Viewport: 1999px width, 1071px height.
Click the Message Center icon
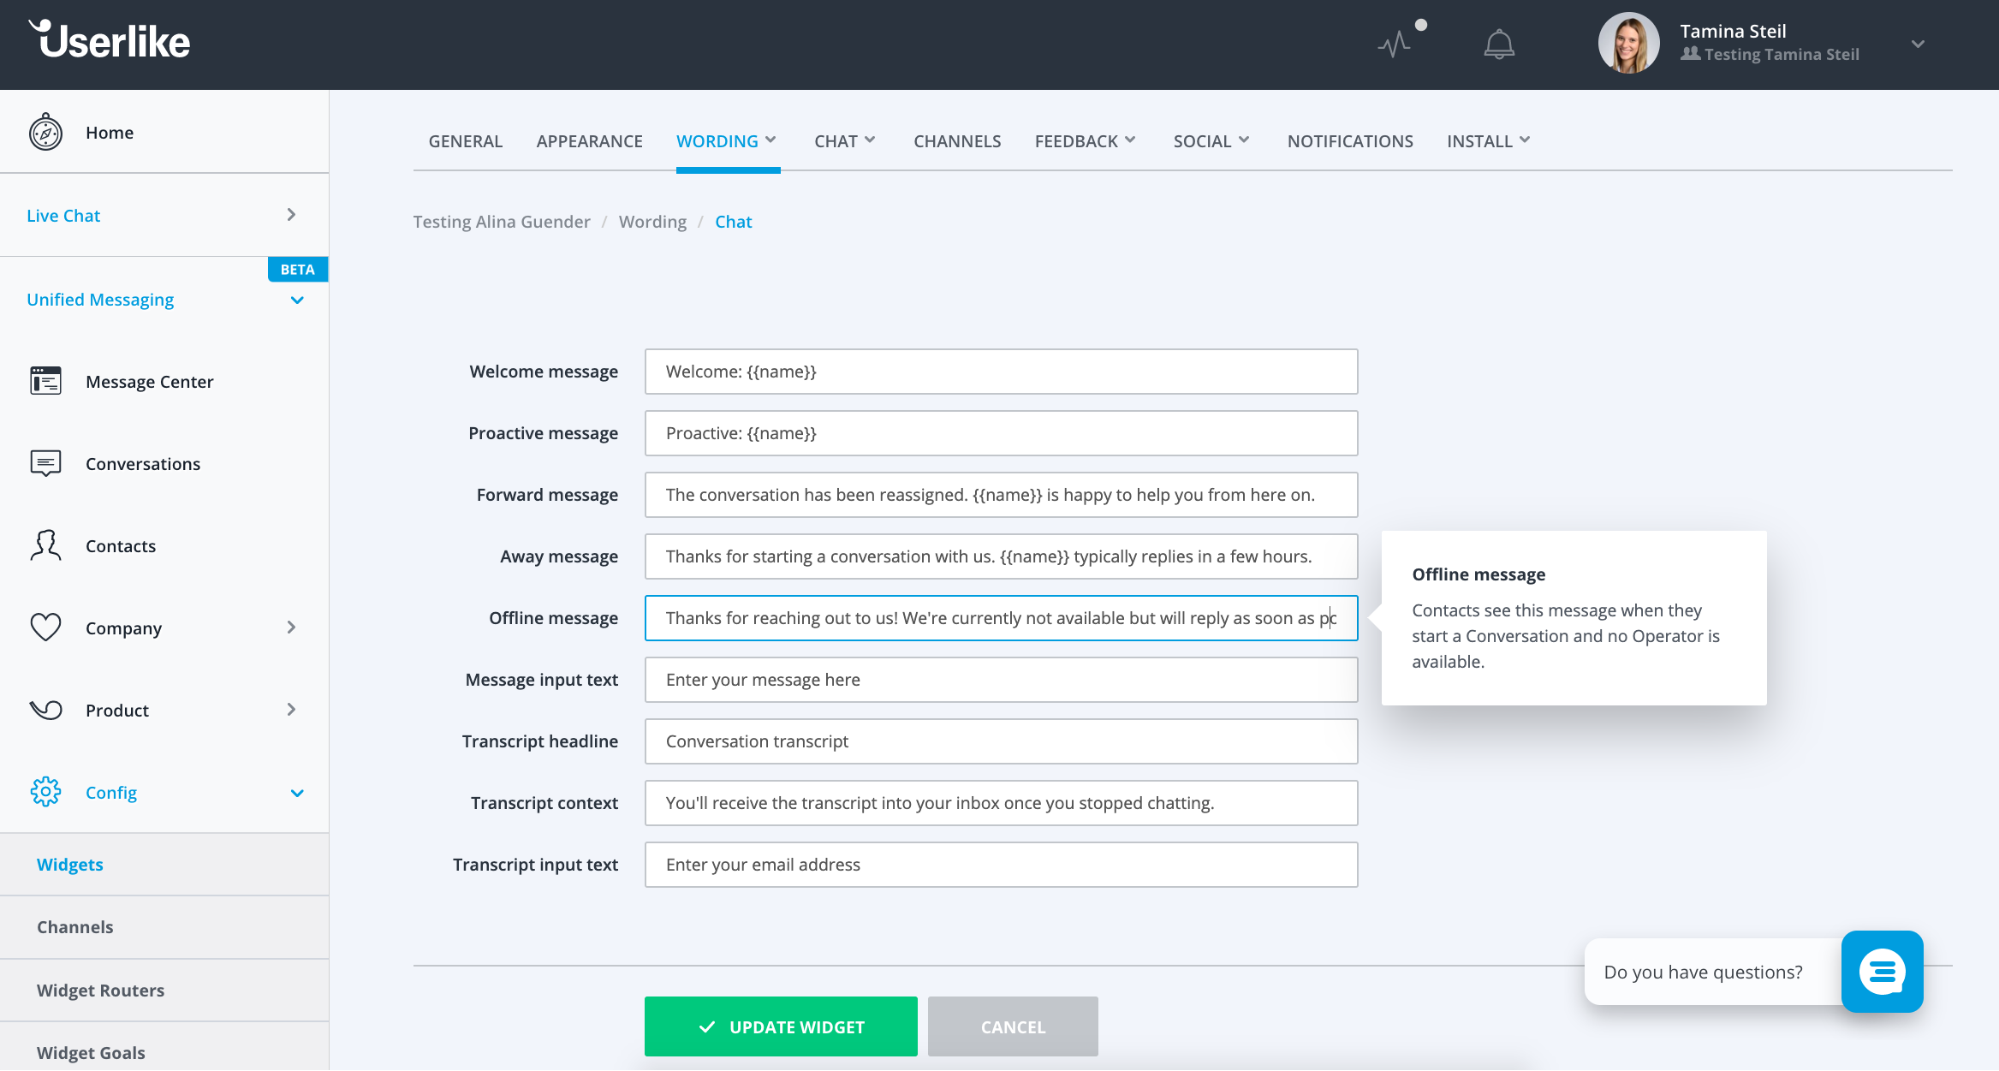tap(46, 381)
